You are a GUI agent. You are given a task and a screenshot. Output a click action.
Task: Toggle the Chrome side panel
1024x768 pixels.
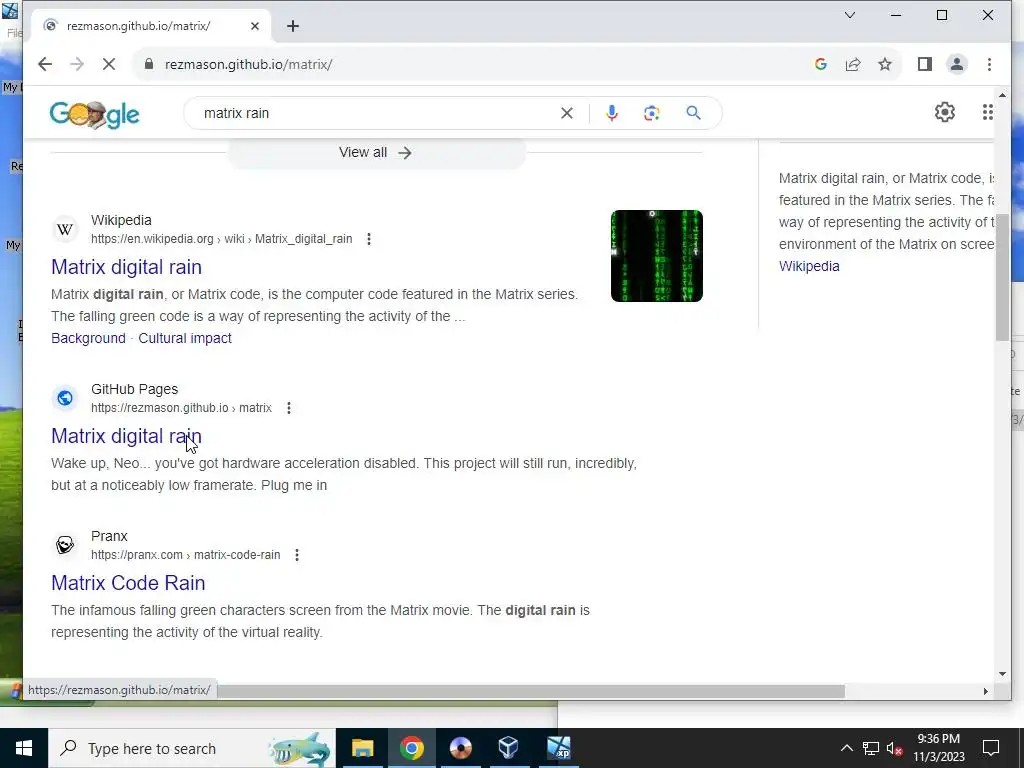[925, 64]
